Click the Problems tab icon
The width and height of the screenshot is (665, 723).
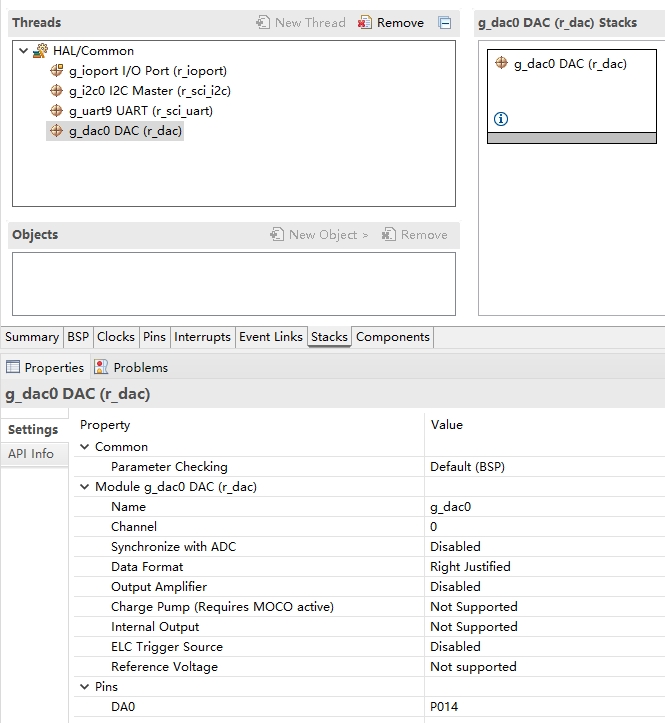pyautogui.click(x=101, y=367)
